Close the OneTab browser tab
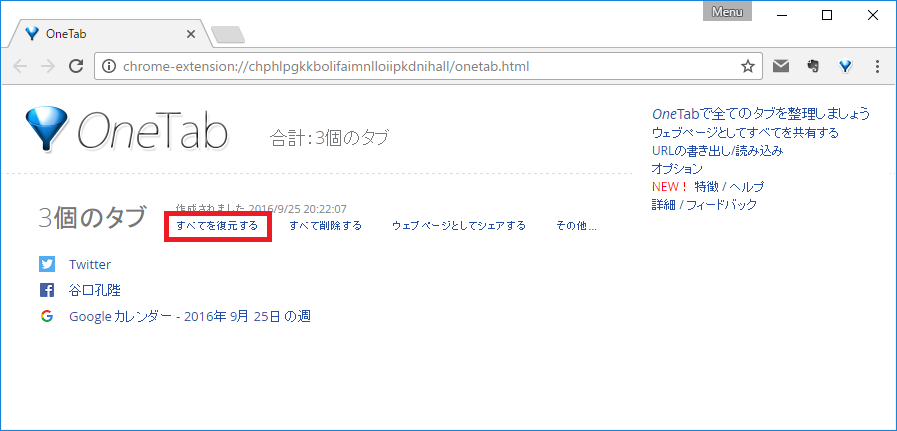 [191, 33]
